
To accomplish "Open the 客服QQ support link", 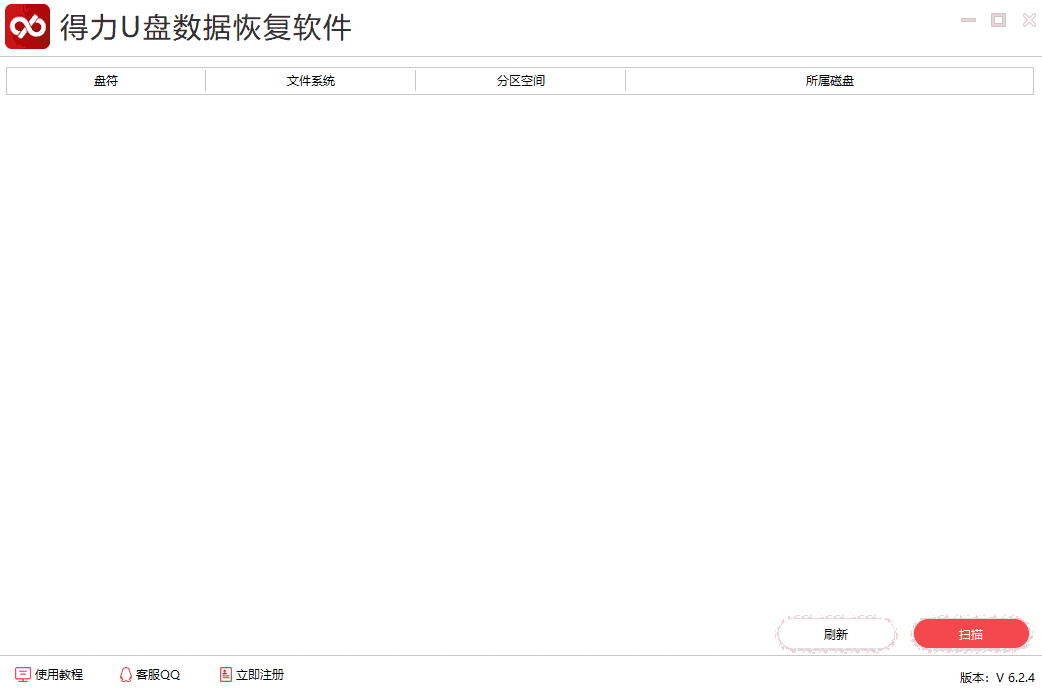I will click(157, 674).
